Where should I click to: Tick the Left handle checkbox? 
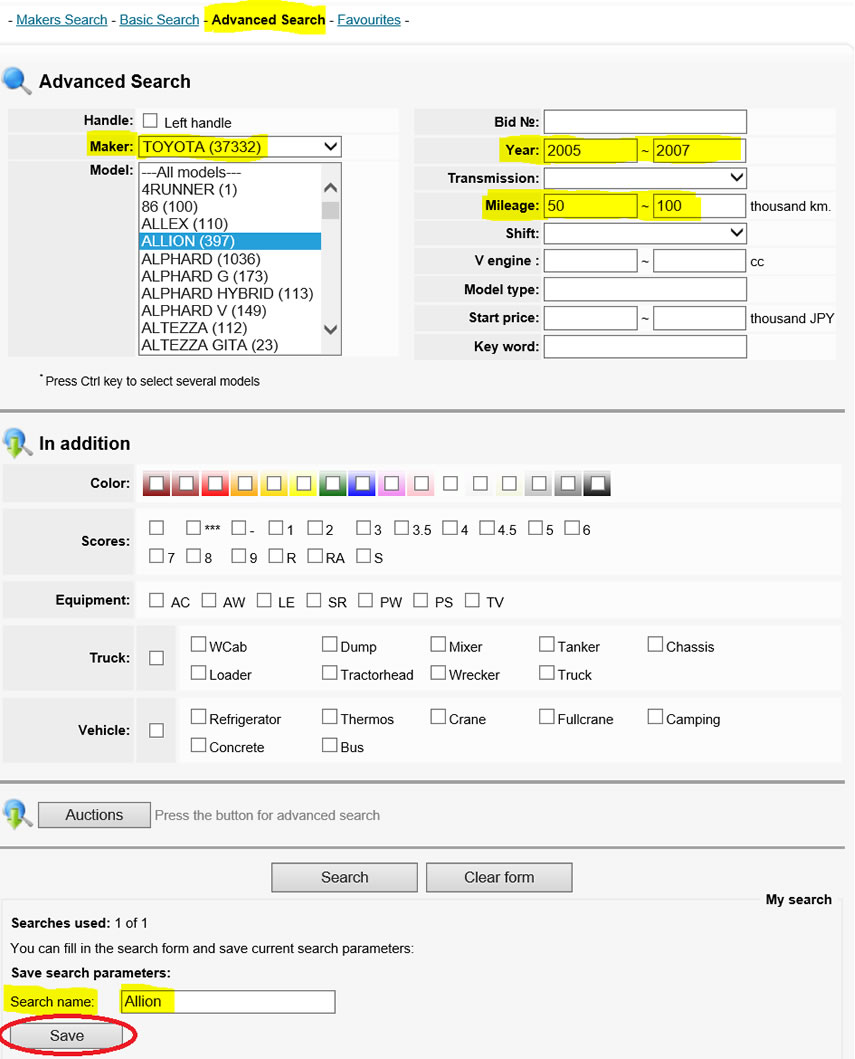pyautogui.click(x=150, y=121)
